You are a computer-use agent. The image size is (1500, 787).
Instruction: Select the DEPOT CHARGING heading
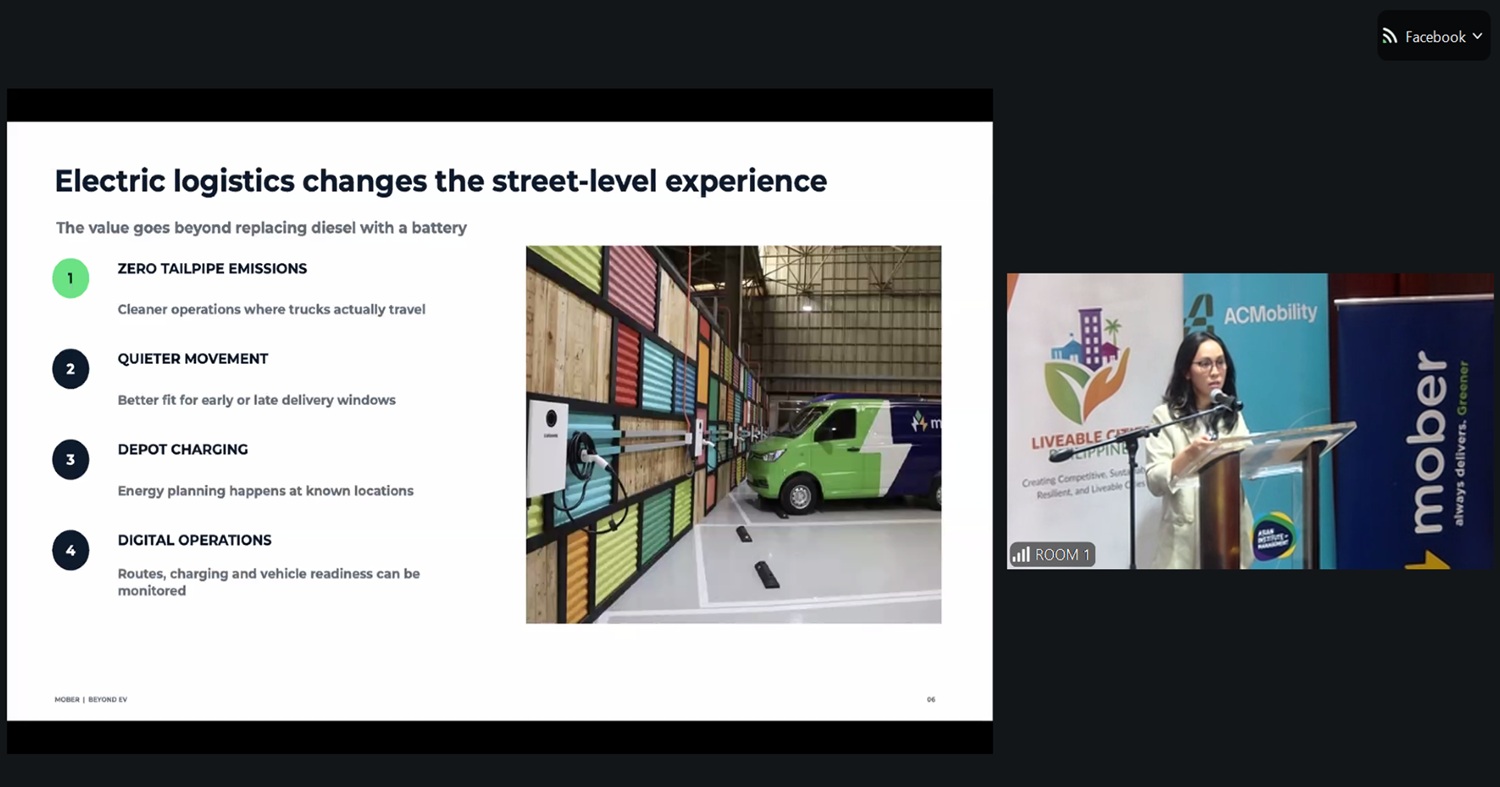pyautogui.click(x=183, y=449)
